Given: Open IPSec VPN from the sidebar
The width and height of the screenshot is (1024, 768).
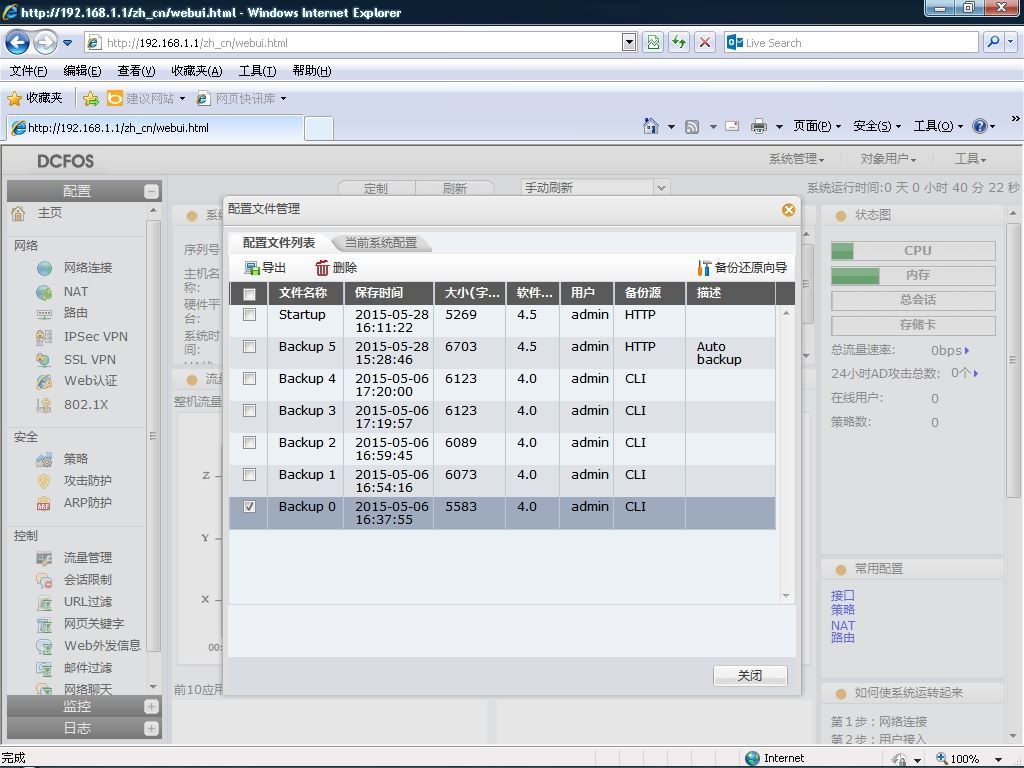Looking at the screenshot, I should click(95, 337).
